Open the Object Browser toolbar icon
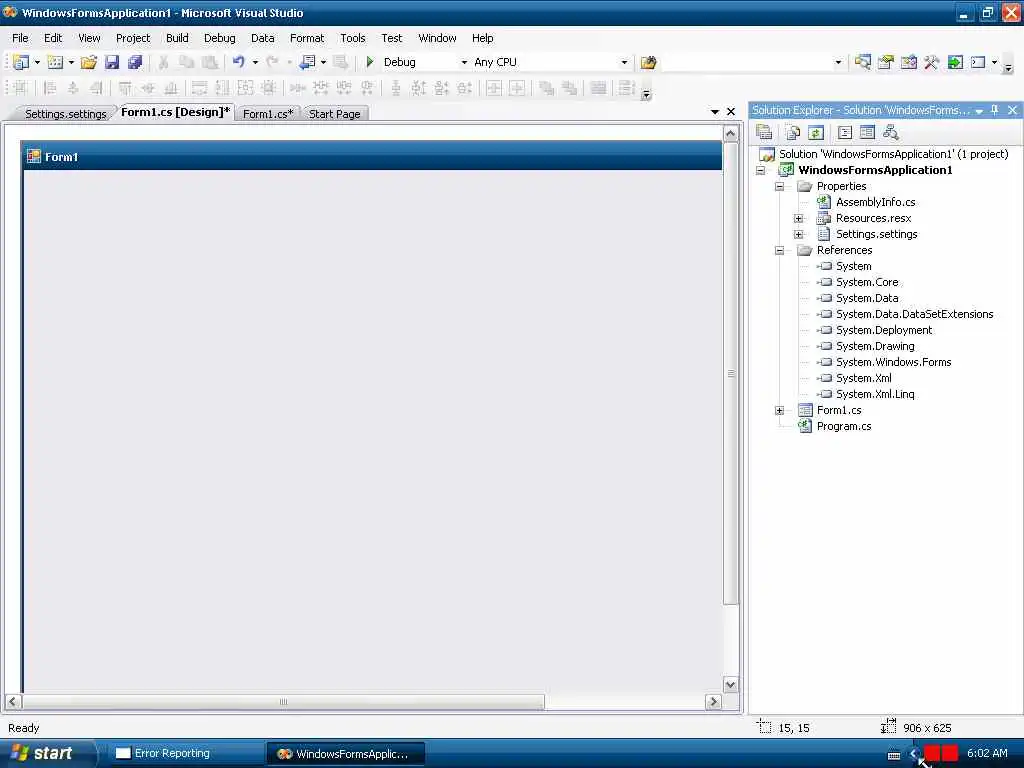 click(x=908, y=62)
